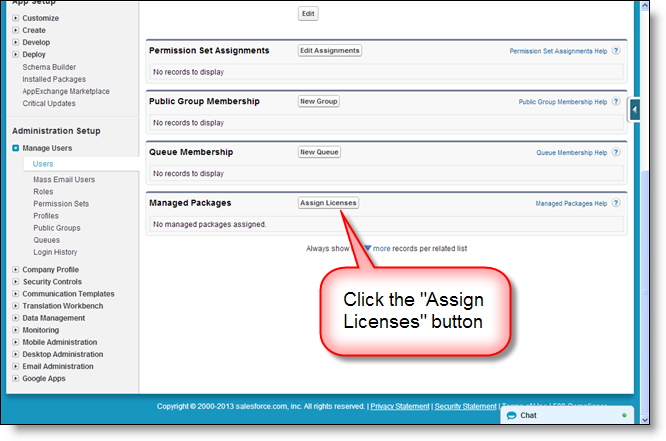Expand the Company Profile section

point(16,270)
